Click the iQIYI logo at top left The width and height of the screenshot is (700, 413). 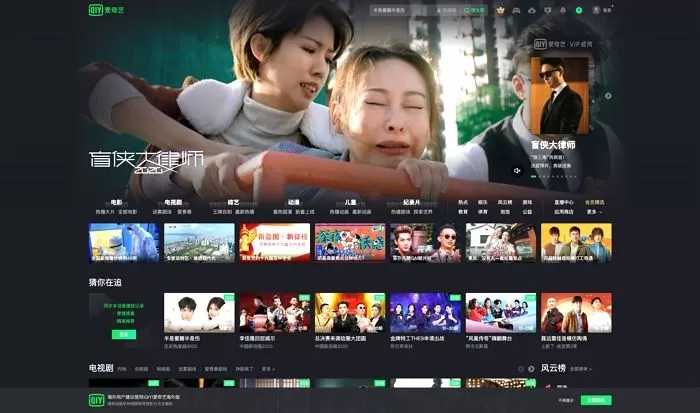click(106, 9)
